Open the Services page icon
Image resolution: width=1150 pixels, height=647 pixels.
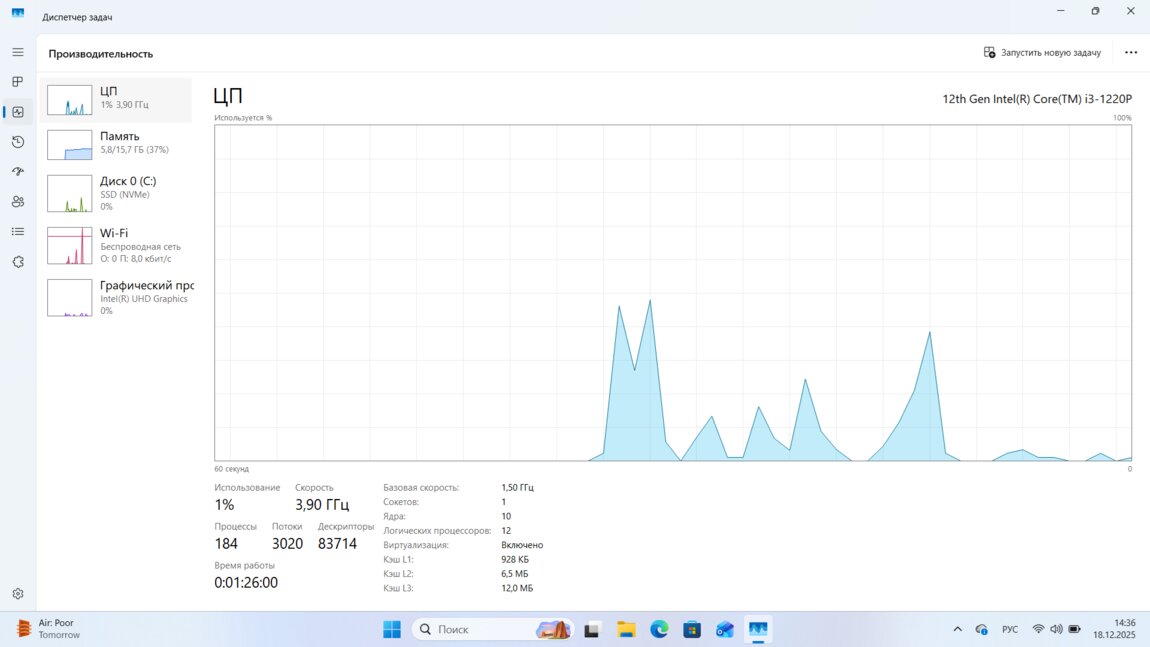point(18,262)
